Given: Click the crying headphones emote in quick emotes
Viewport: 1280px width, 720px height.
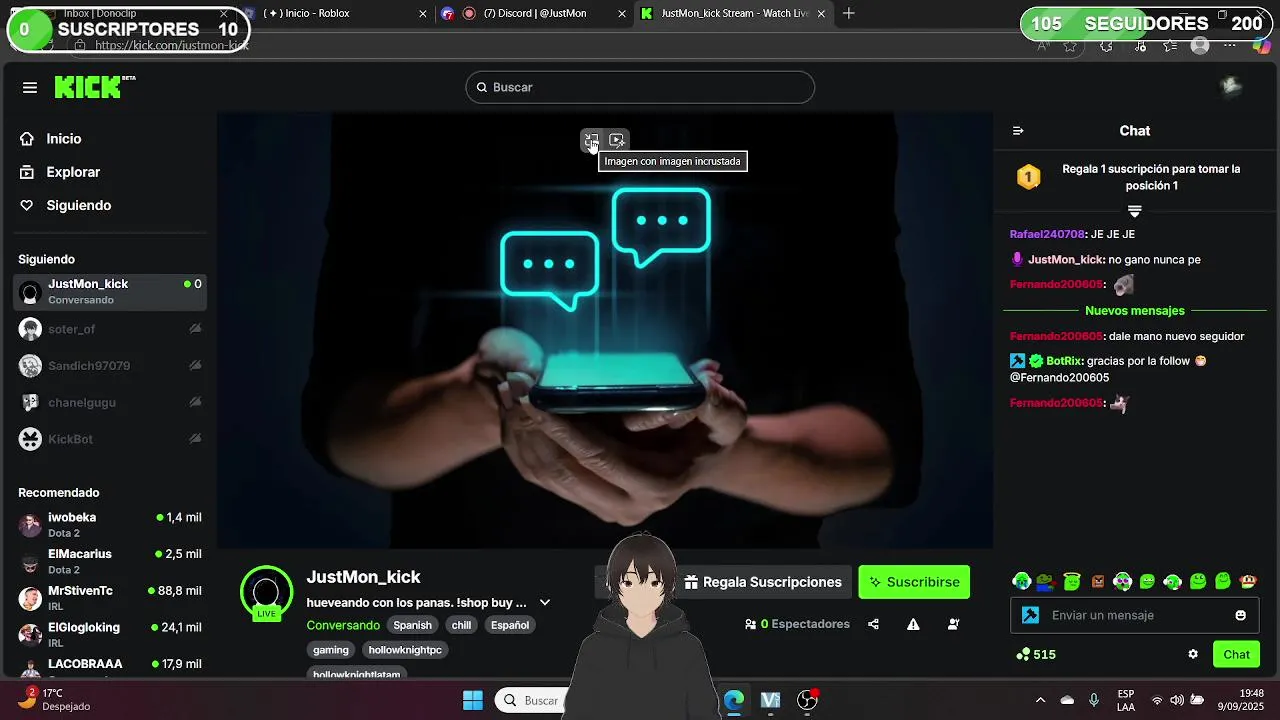Looking at the screenshot, I should [x=1021, y=581].
